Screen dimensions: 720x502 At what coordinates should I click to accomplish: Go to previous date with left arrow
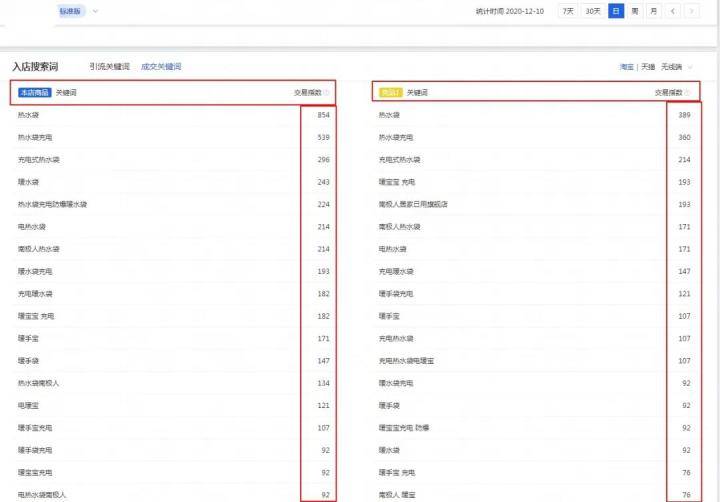672,11
